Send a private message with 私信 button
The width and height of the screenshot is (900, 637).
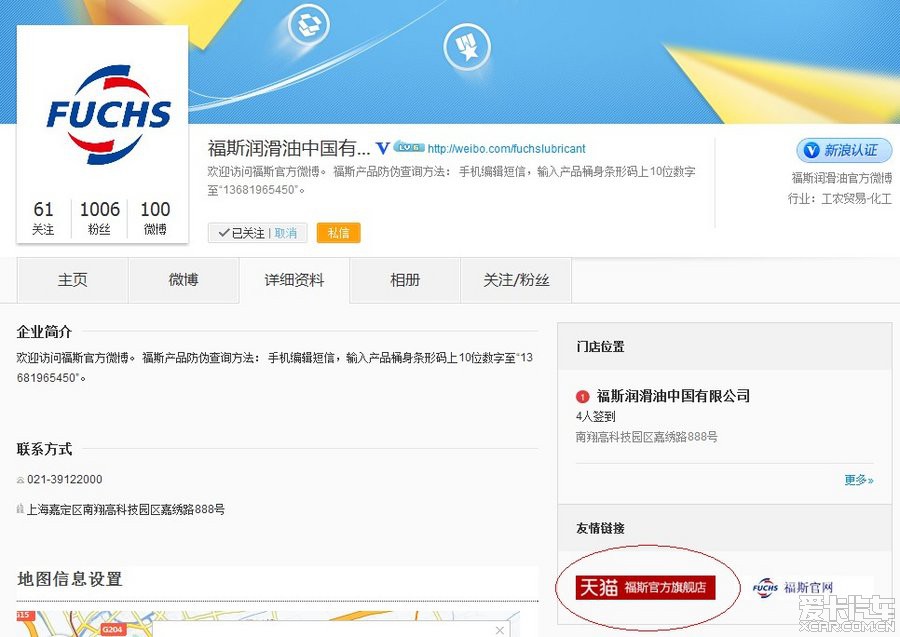click(x=338, y=233)
